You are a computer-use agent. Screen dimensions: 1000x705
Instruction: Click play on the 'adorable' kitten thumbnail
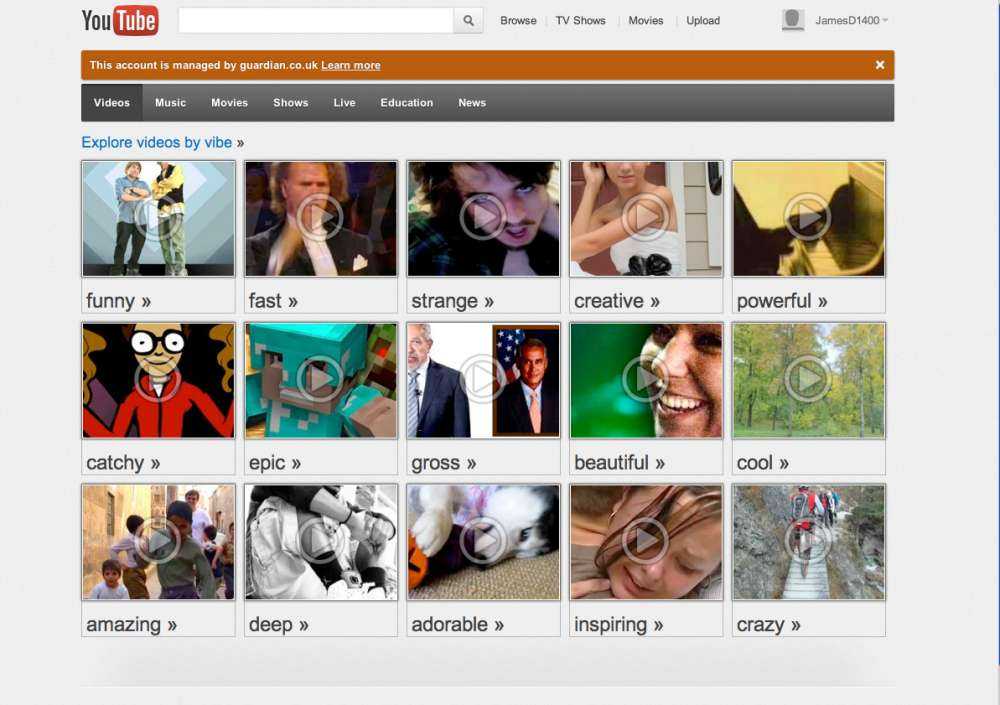click(484, 541)
